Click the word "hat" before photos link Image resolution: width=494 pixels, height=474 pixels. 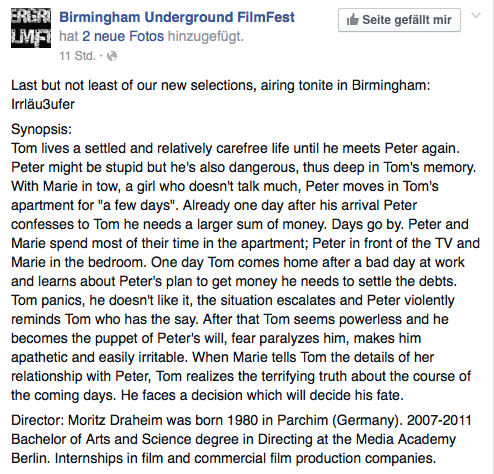pos(69,36)
